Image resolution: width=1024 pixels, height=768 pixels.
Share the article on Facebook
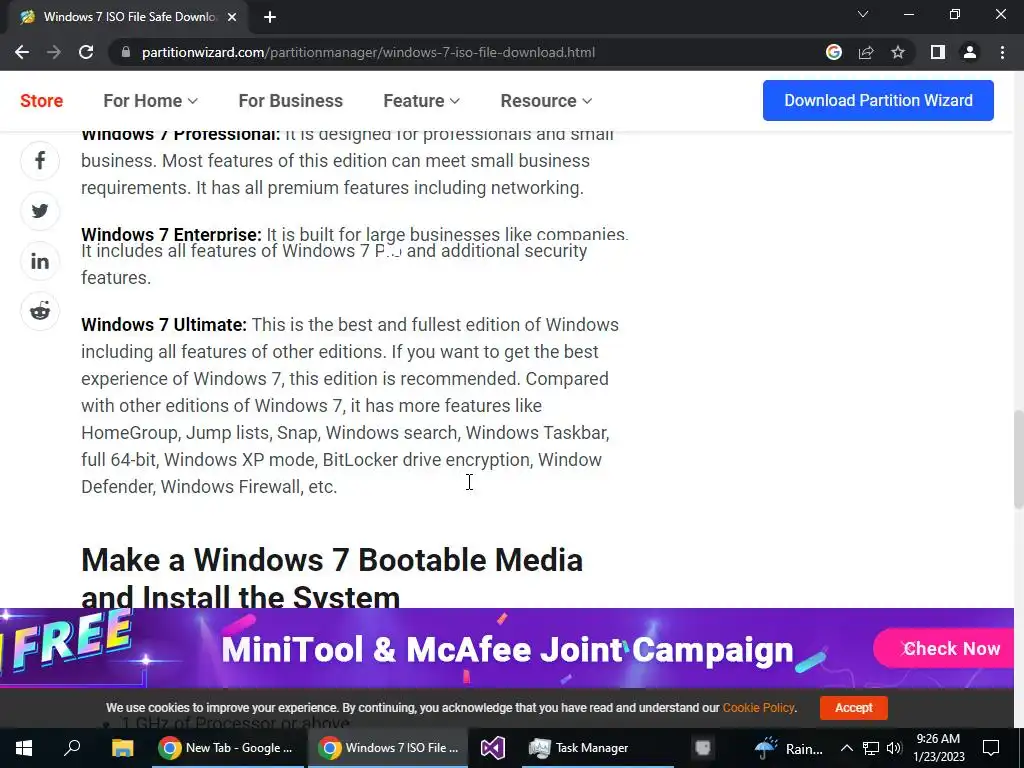coord(40,161)
